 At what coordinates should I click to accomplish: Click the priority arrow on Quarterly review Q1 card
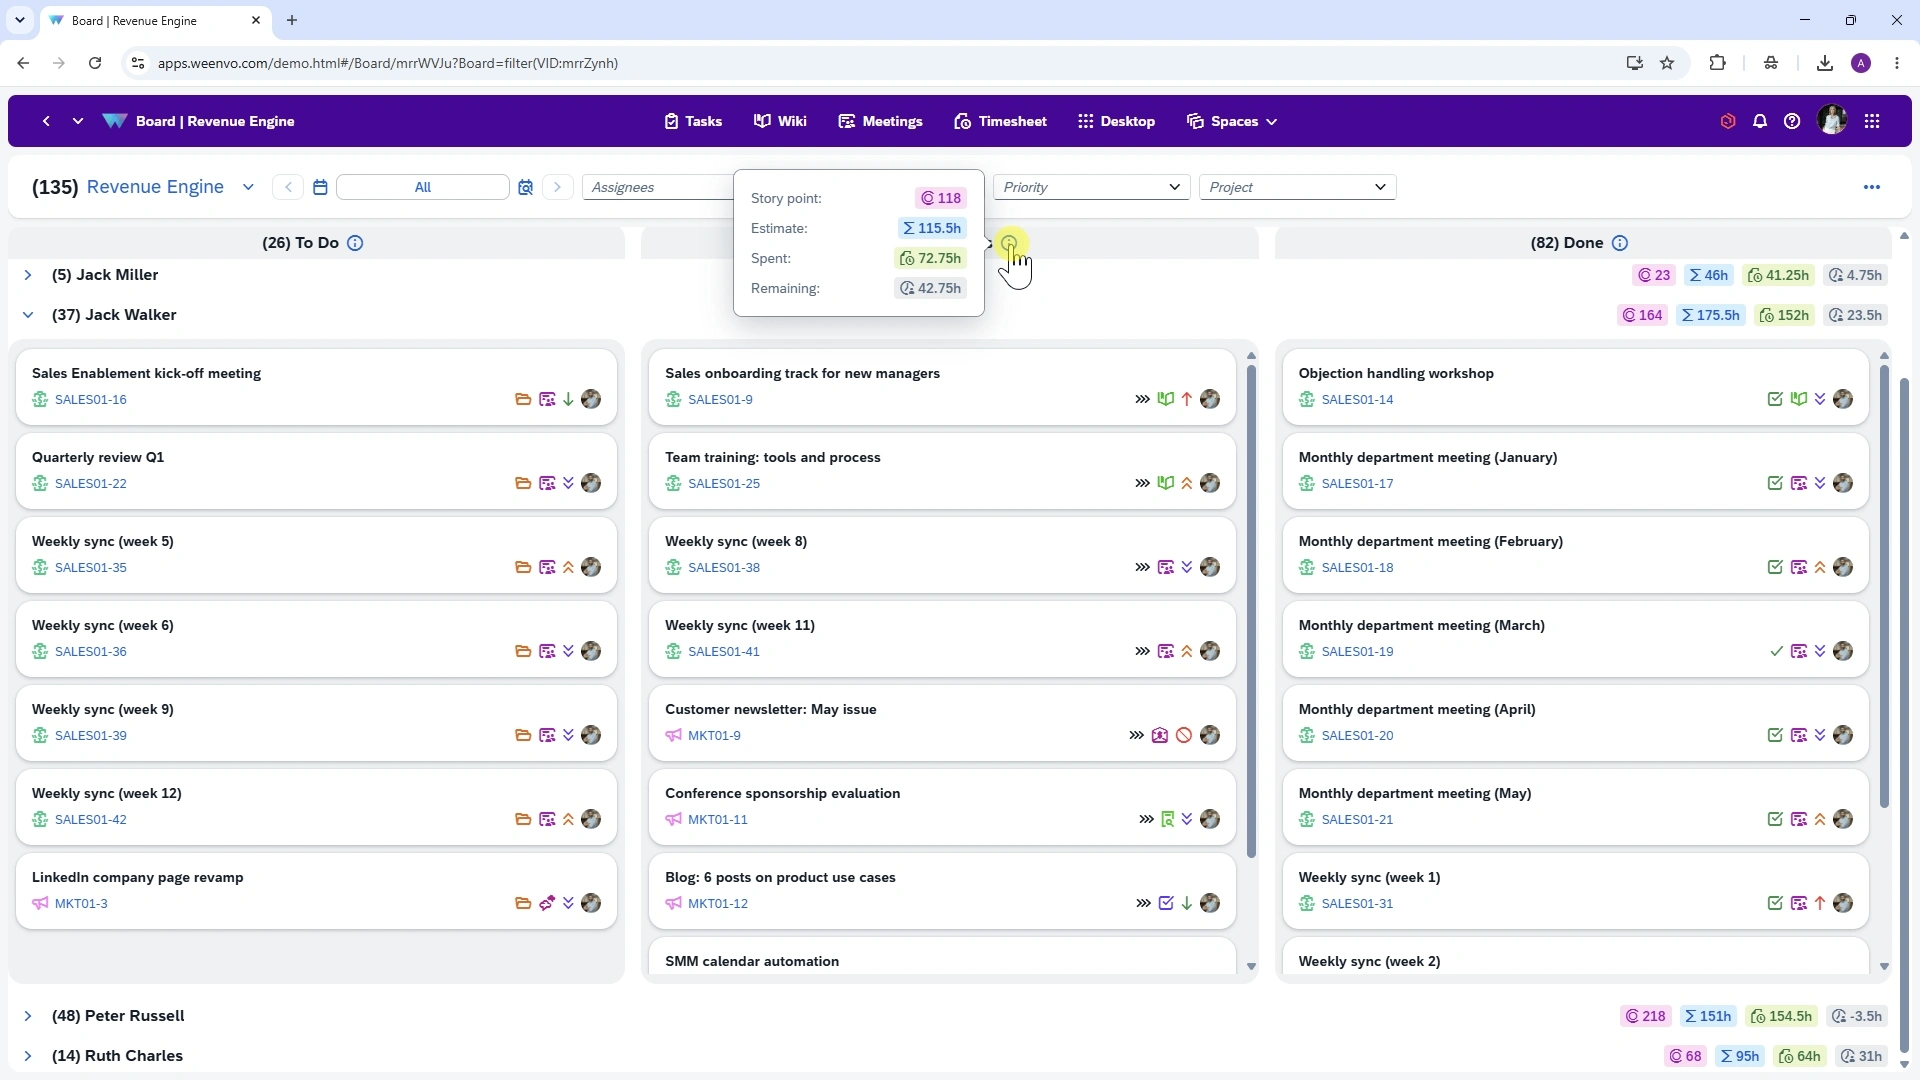coord(568,483)
